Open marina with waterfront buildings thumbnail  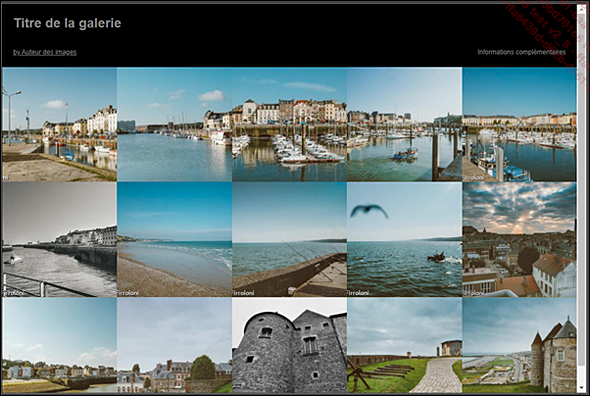[x=290, y=125]
